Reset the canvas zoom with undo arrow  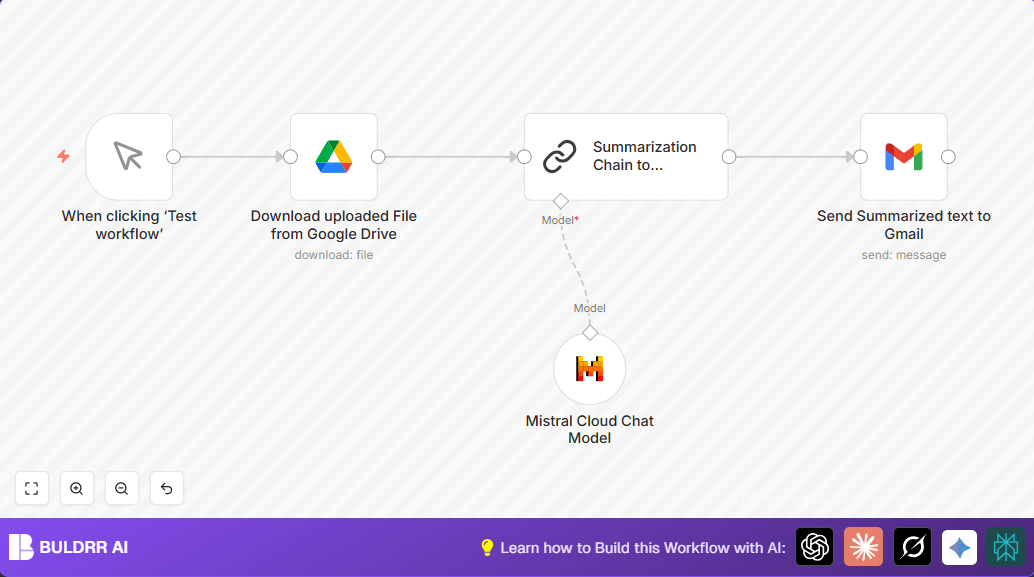pyautogui.click(x=167, y=488)
